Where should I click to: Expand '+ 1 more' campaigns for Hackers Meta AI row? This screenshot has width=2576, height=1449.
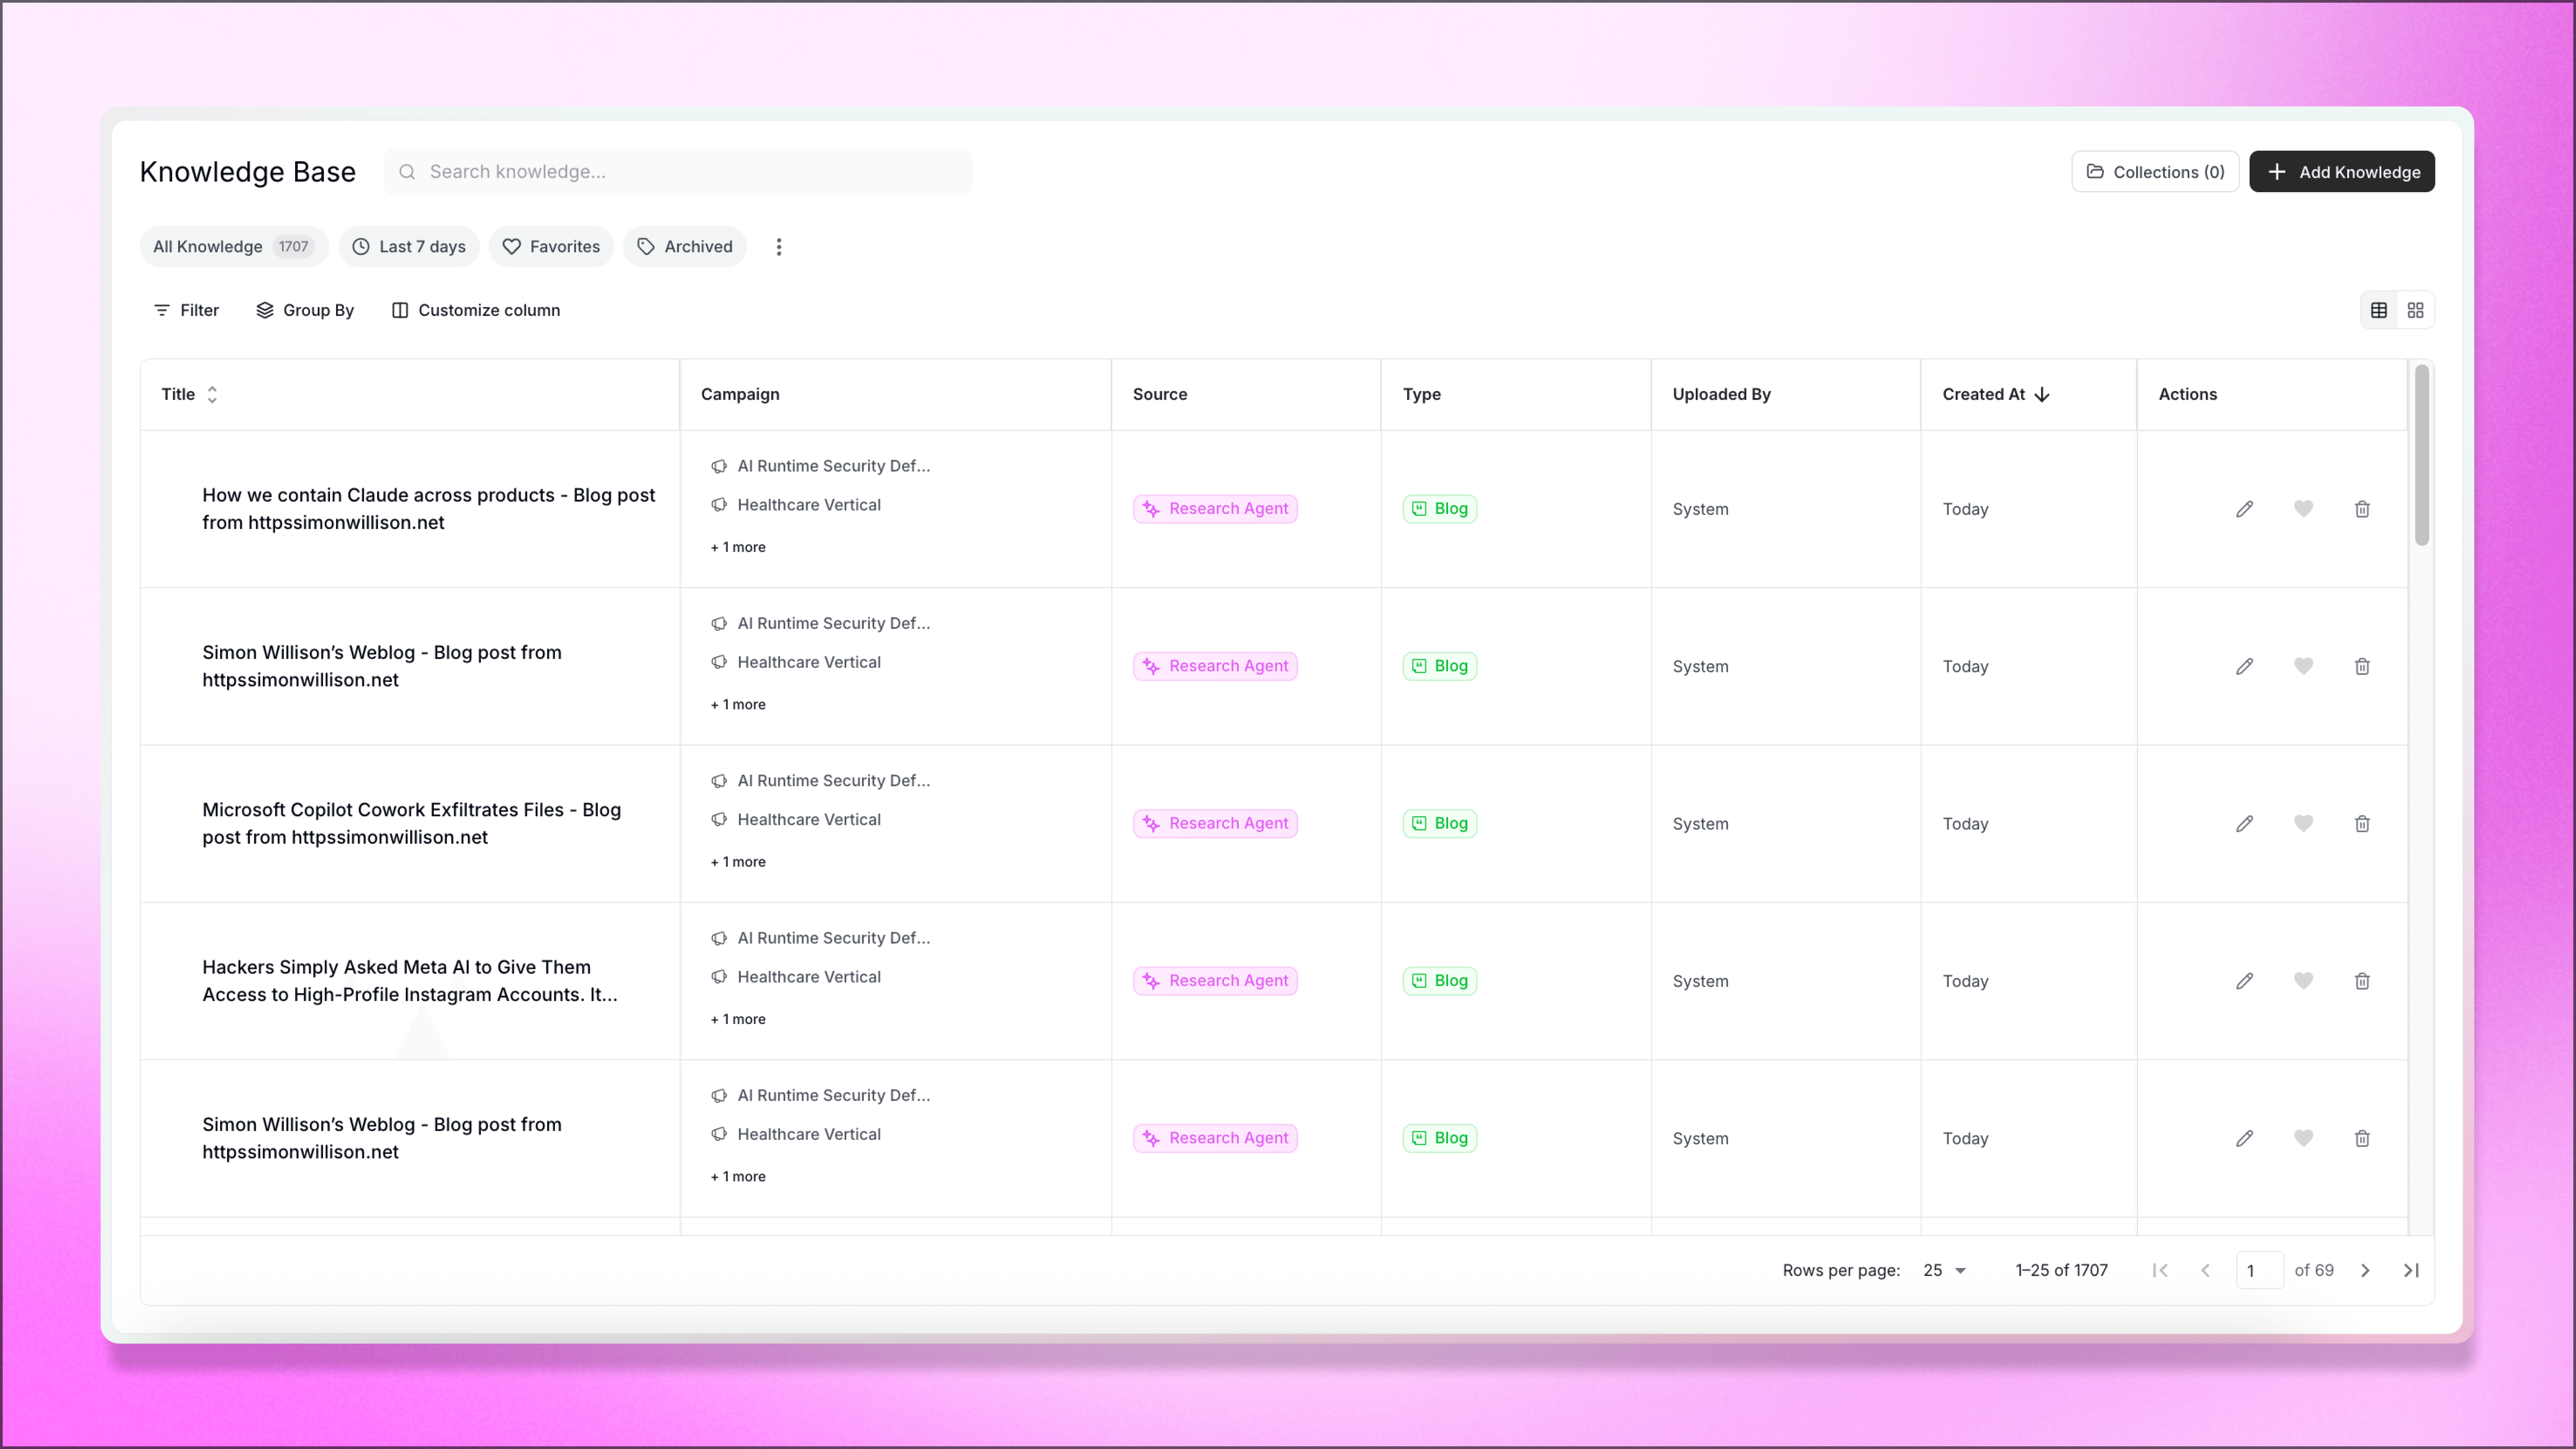tap(738, 1019)
